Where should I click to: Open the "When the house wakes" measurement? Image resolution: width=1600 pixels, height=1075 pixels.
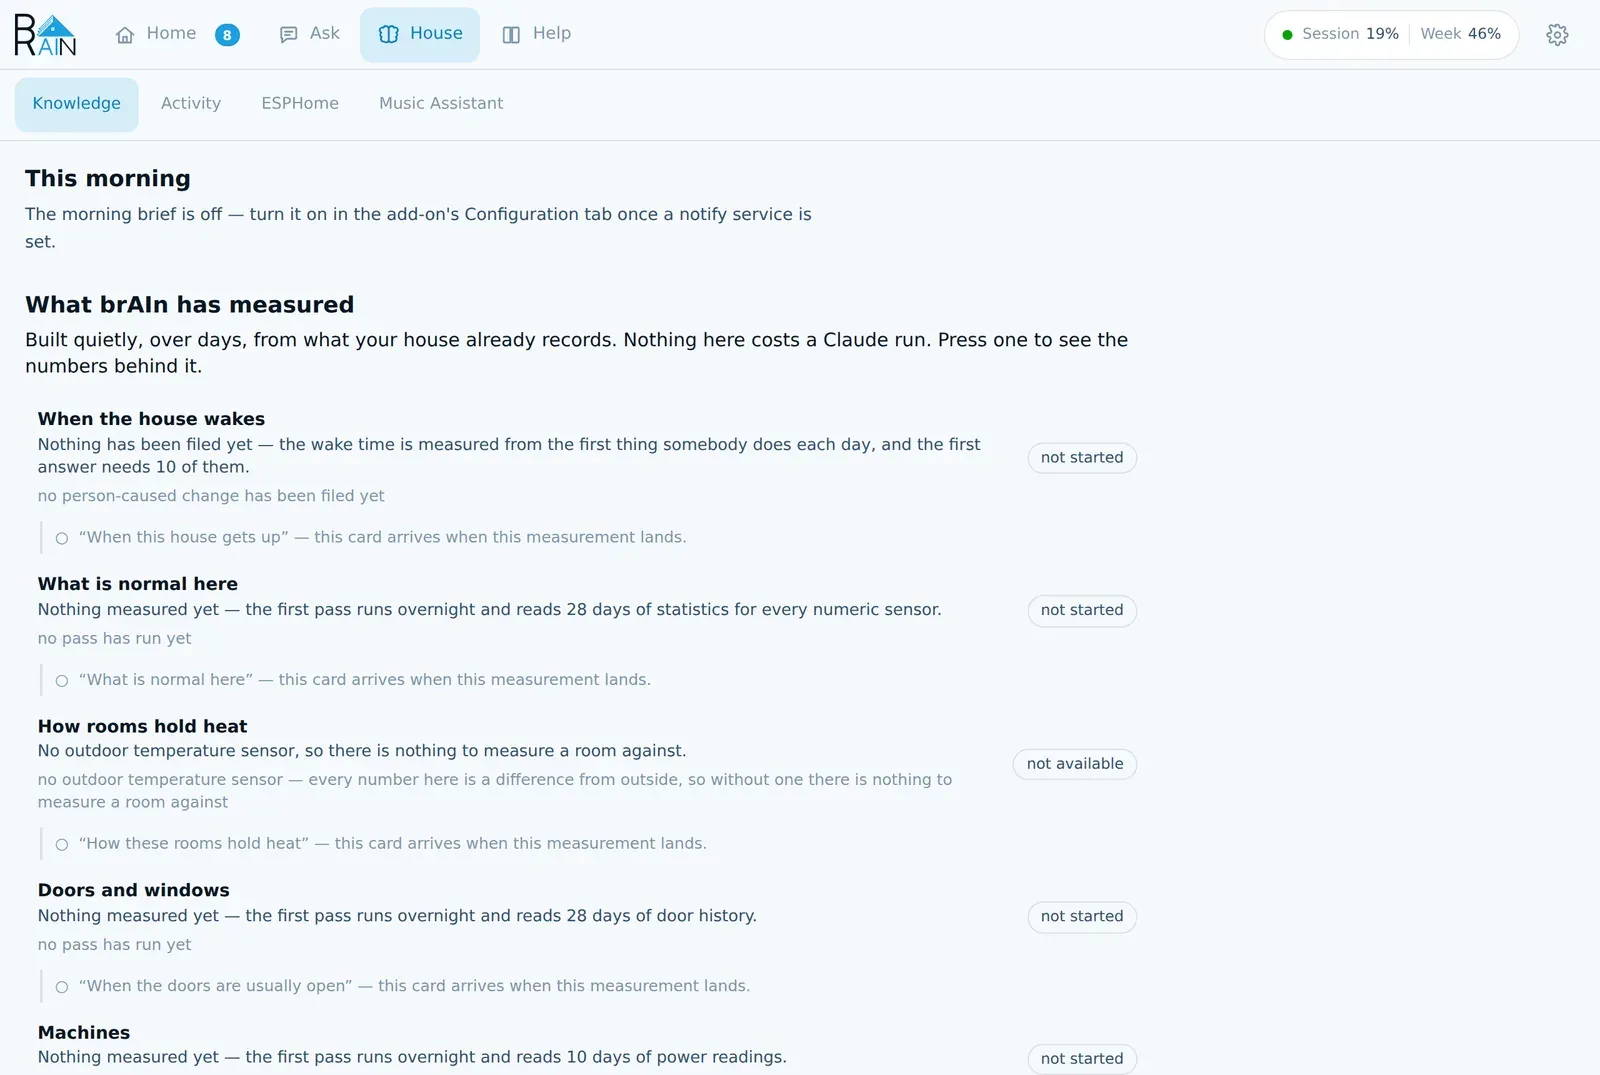click(x=587, y=457)
